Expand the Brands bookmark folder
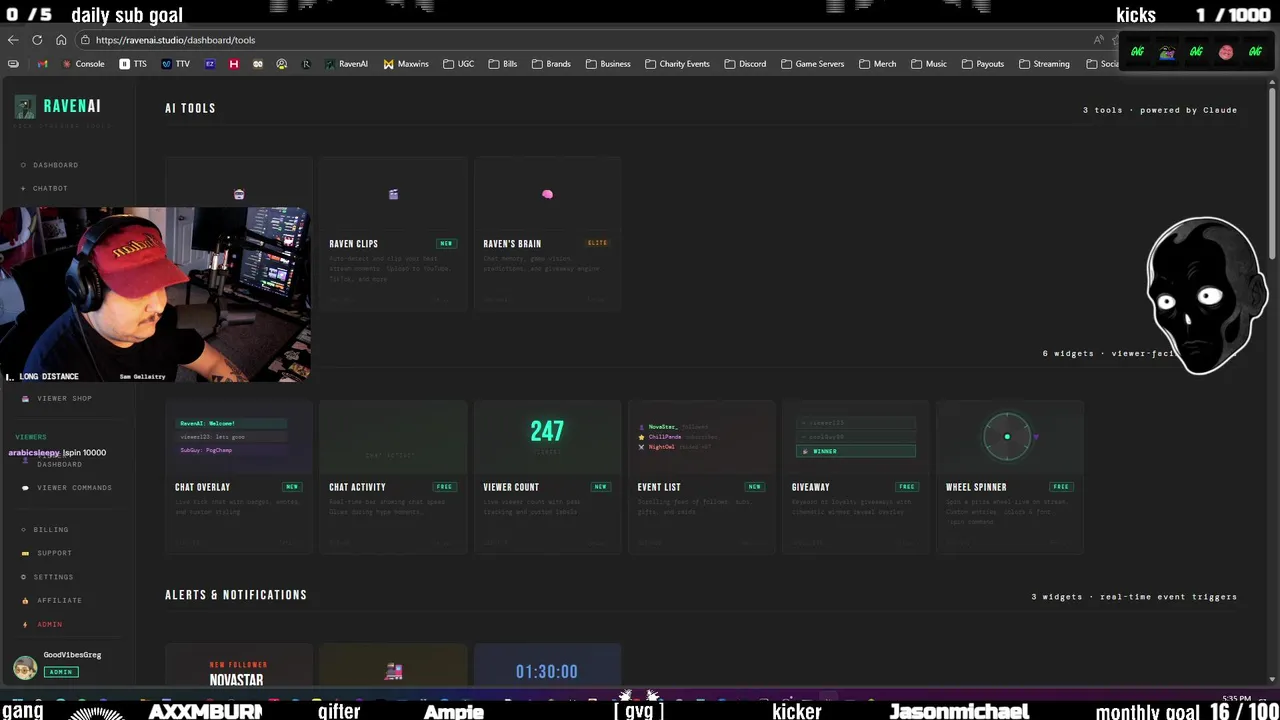 [x=551, y=64]
